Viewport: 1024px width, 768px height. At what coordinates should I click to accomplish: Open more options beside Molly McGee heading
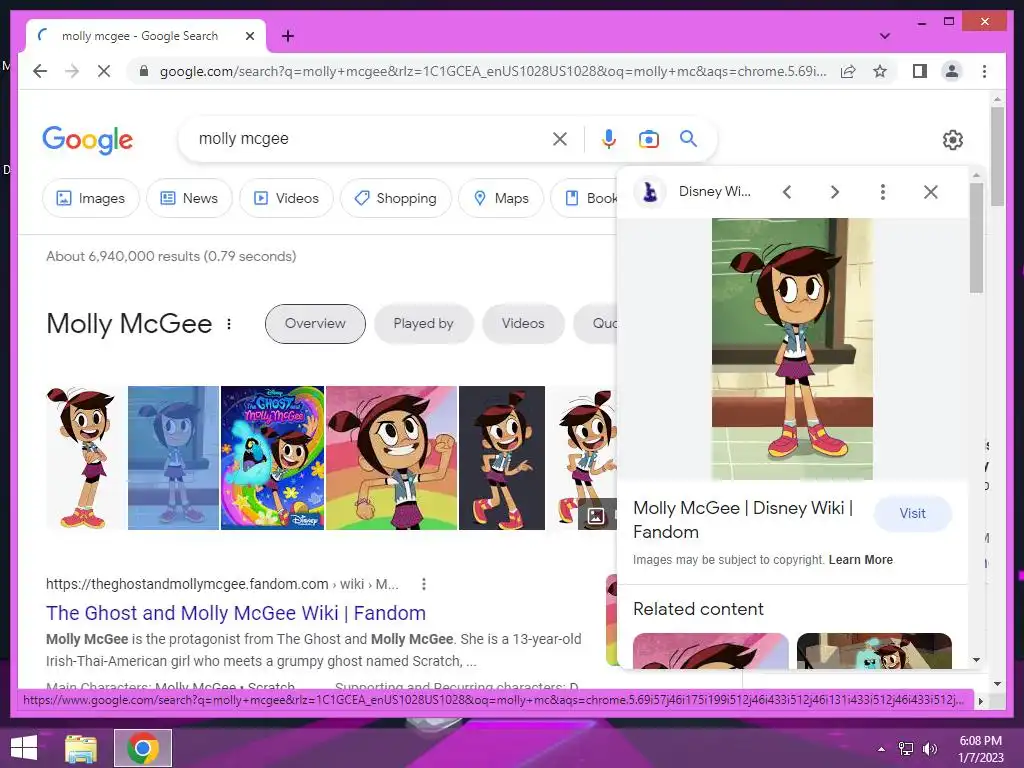point(229,324)
